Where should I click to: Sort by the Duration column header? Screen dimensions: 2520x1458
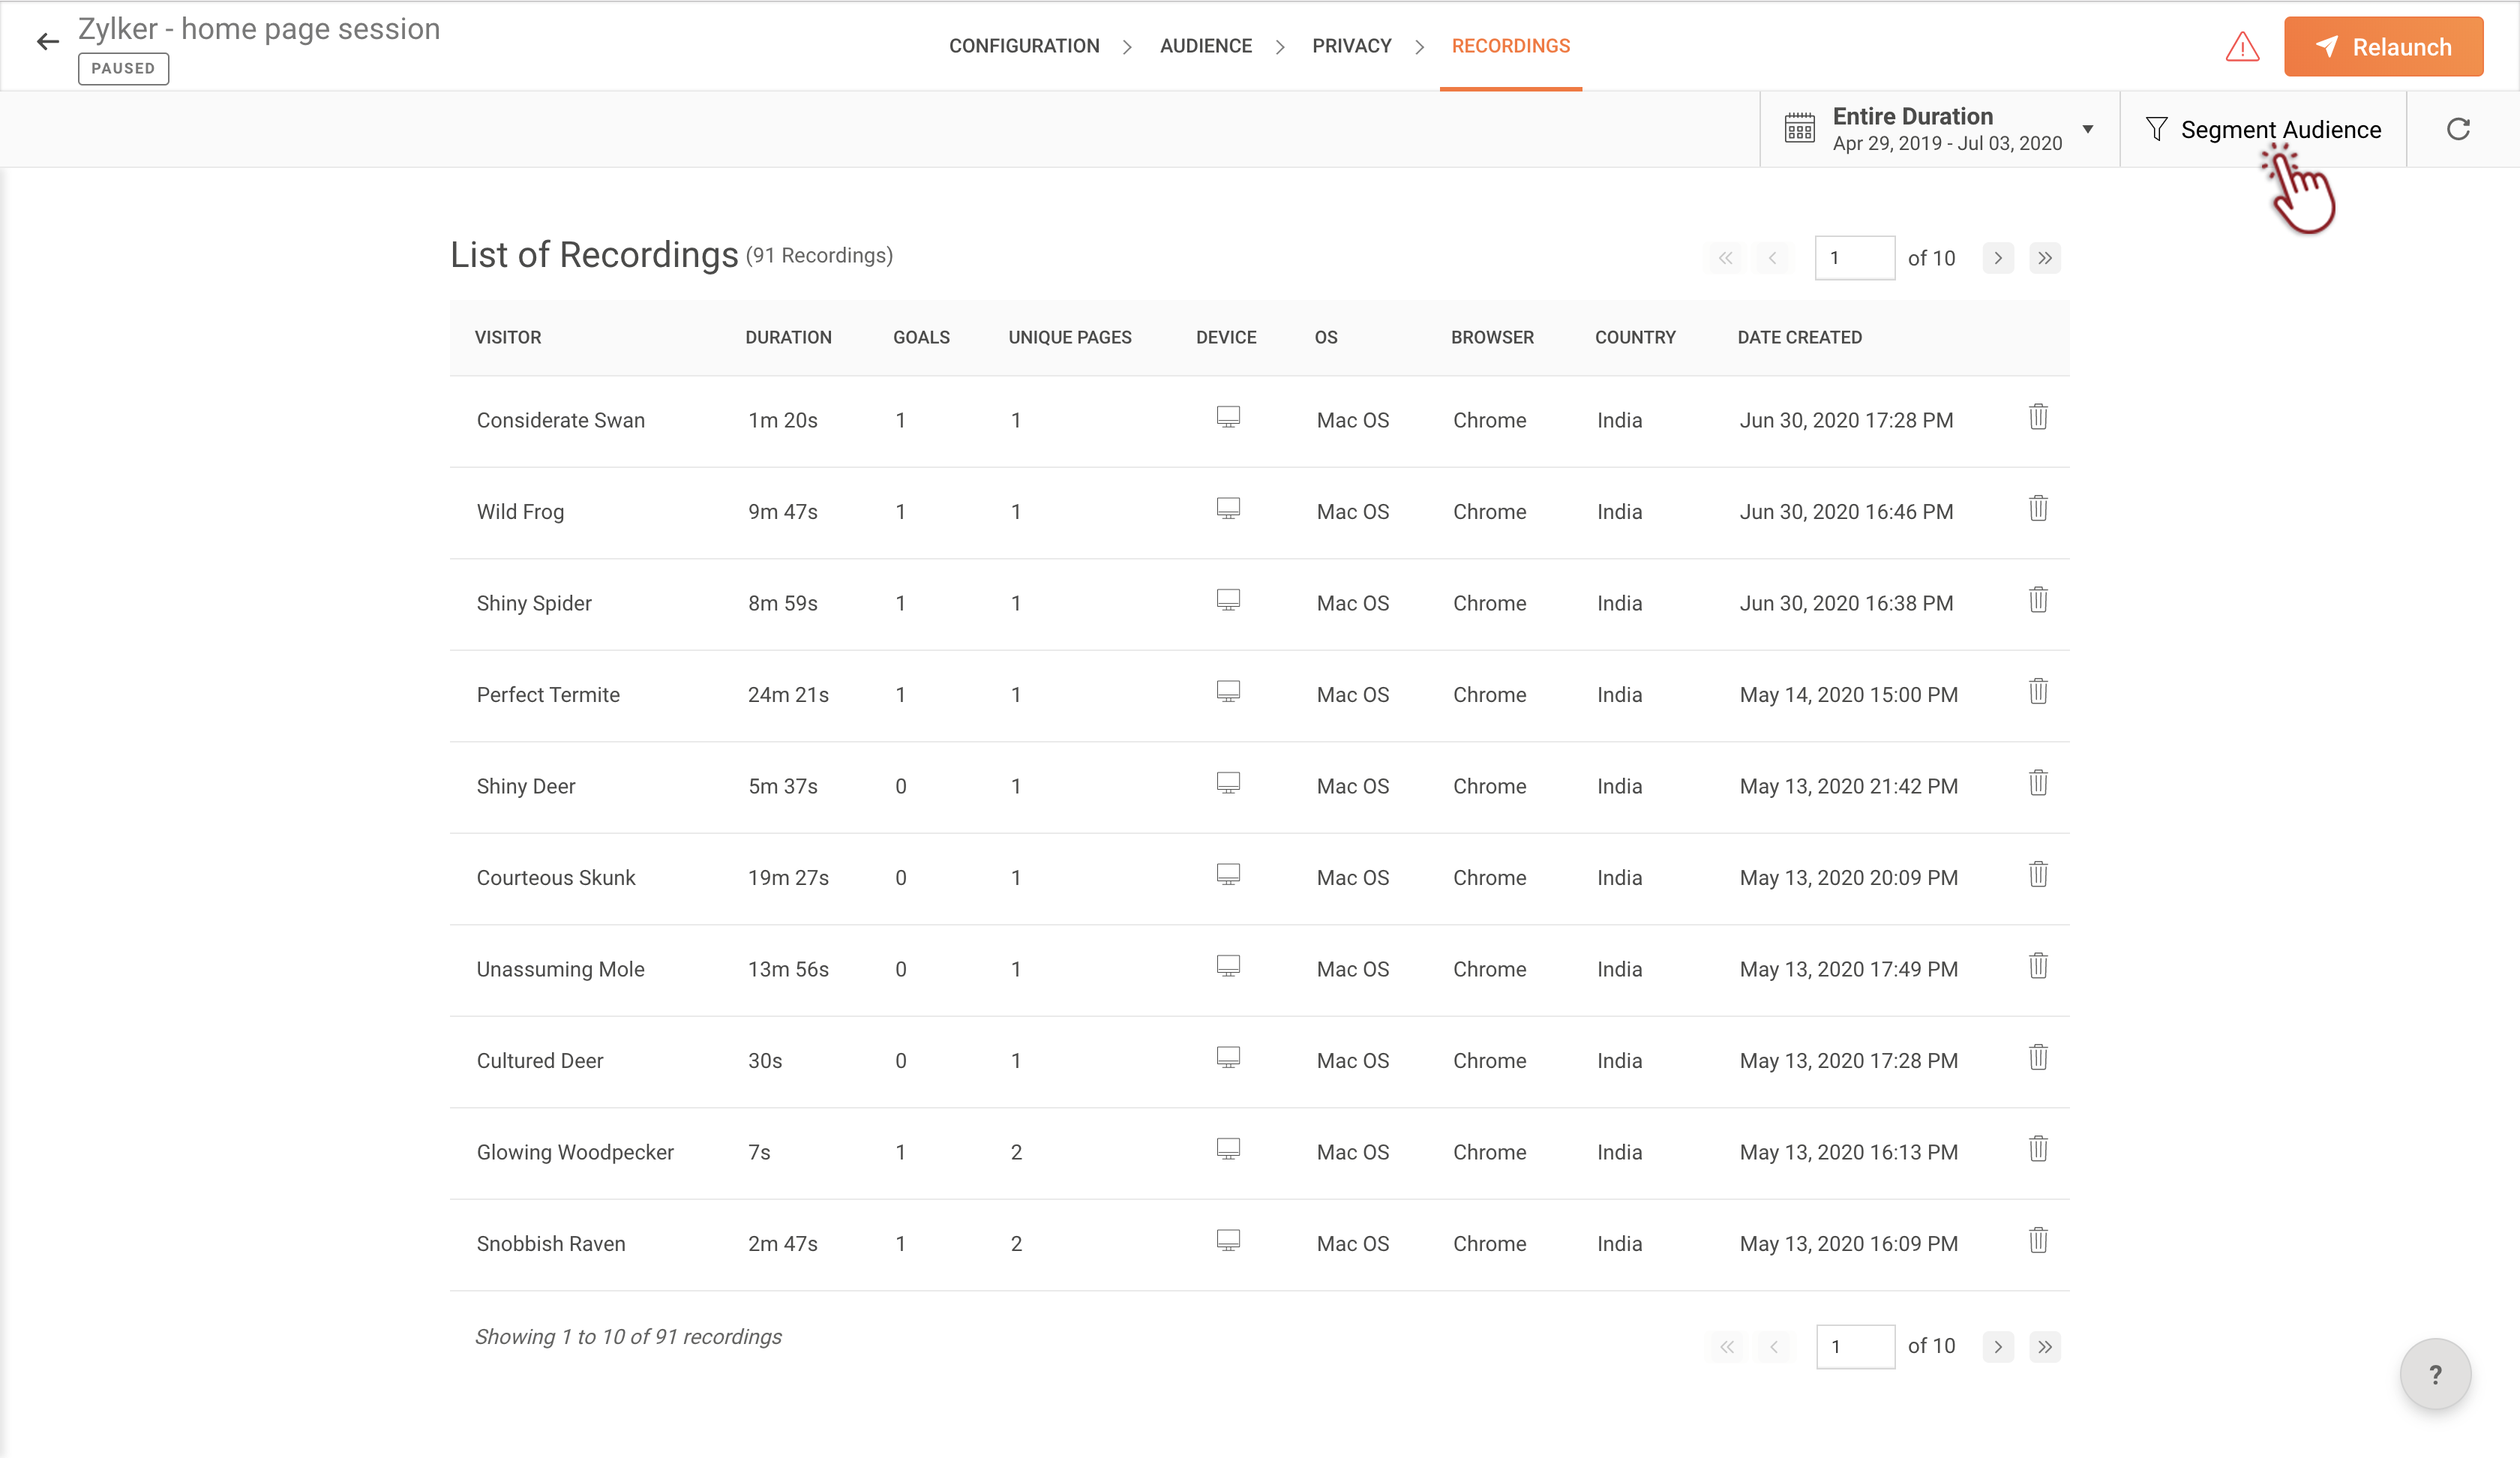pyautogui.click(x=788, y=338)
